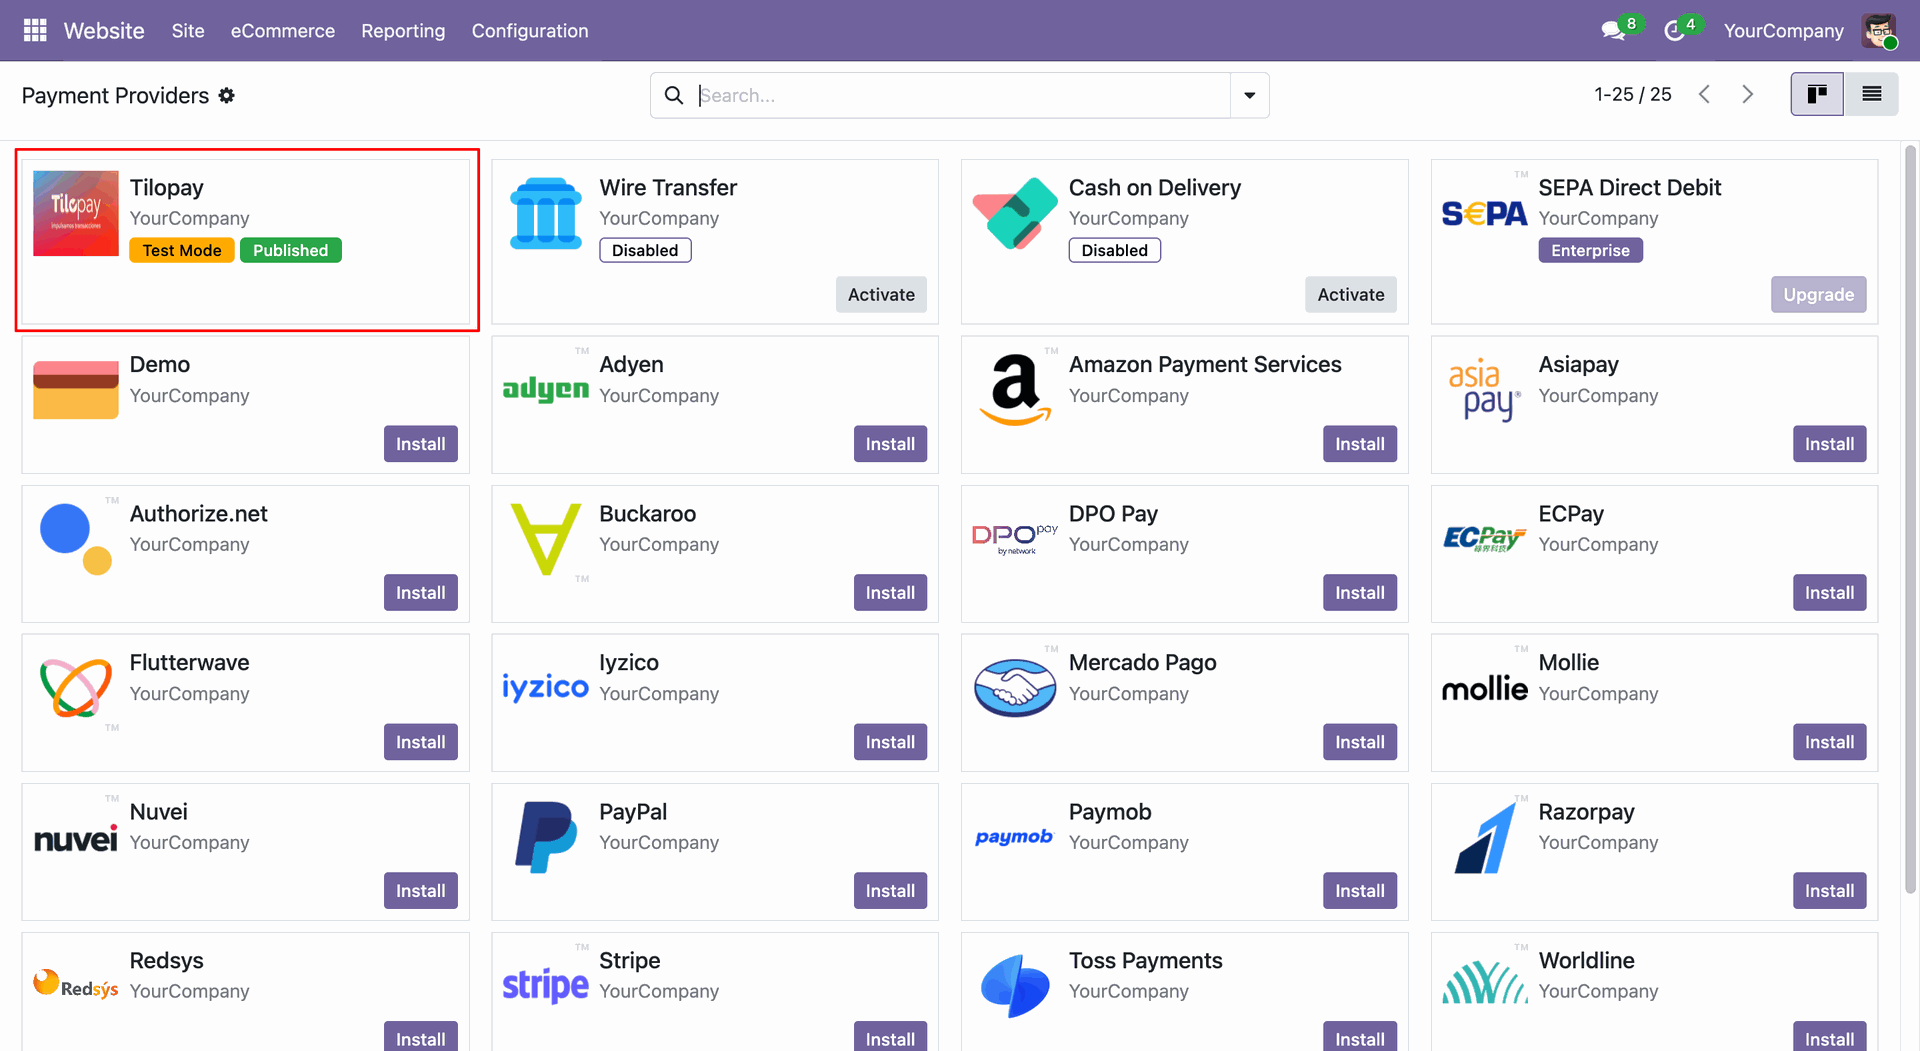Open the Site menu
The height and width of the screenshot is (1051, 1920).
tap(188, 31)
